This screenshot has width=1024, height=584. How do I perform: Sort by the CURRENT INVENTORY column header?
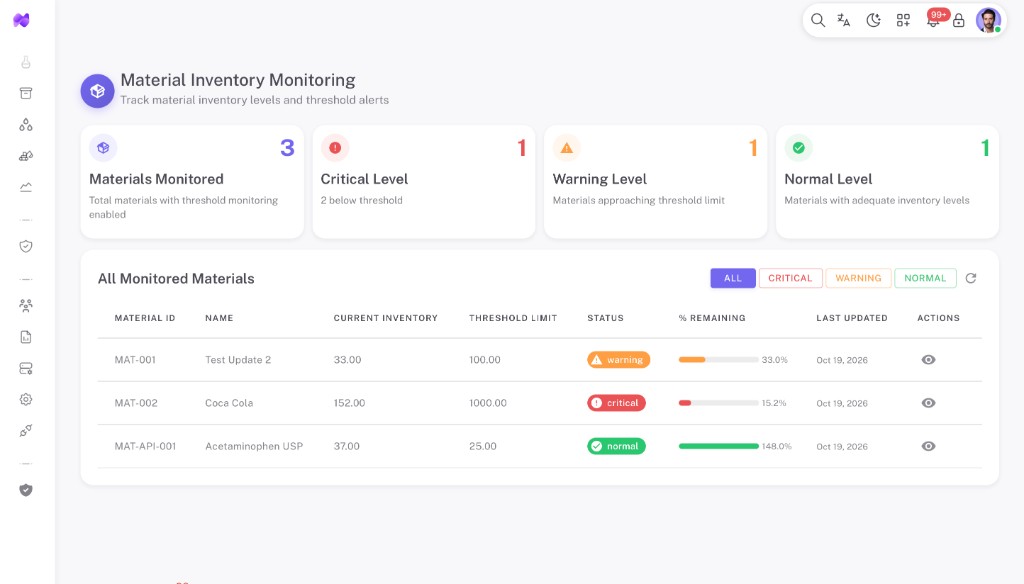tap(385, 318)
